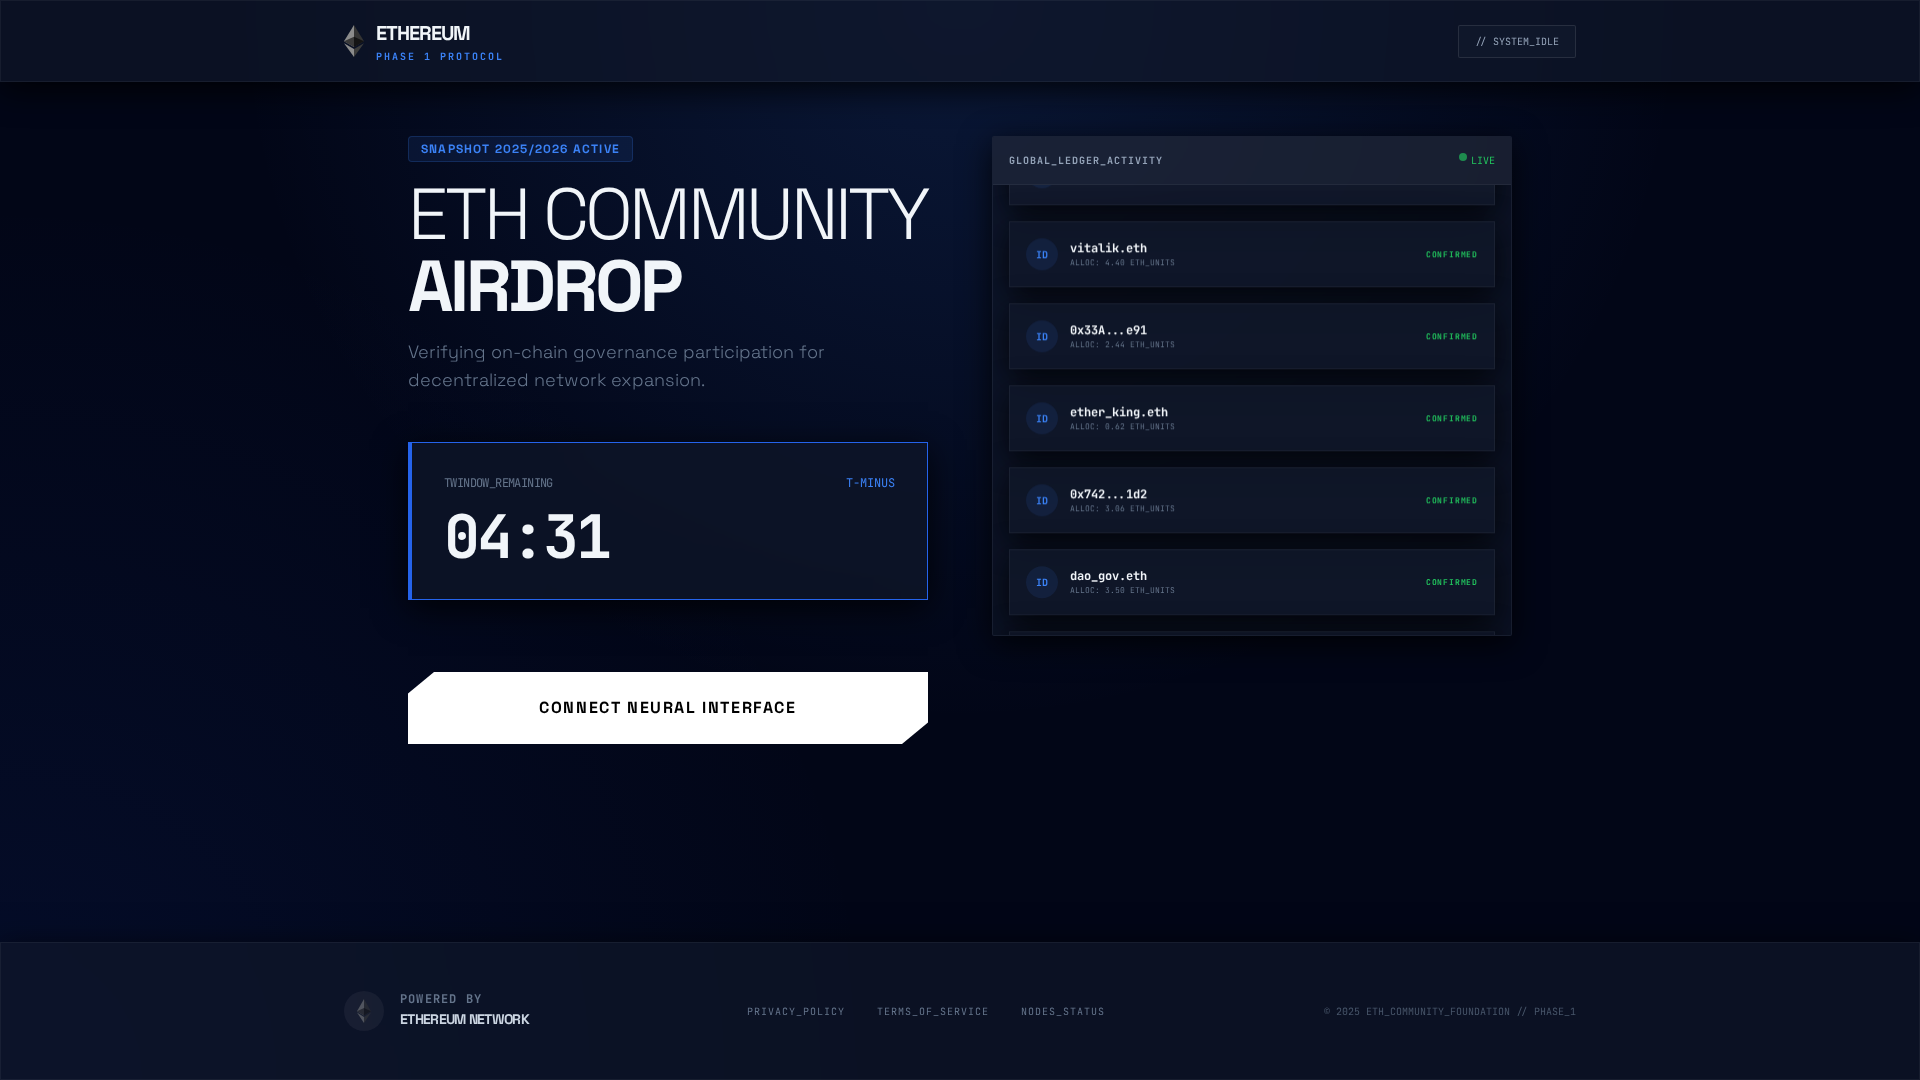Click the ID icon for dao_gov.eth
This screenshot has width=1920, height=1080.
point(1042,582)
